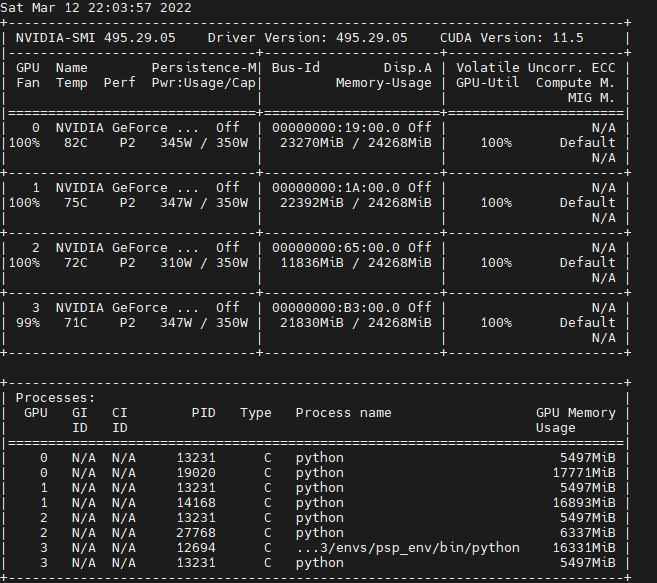The height and width of the screenshot is (583, 657).
Task: Click memory value '22392MiB / 24268MiB'
Action: 356,203
